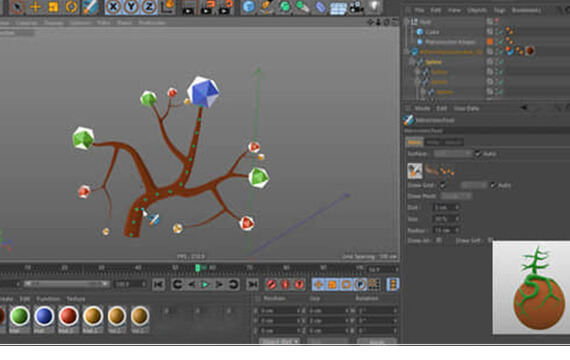Go back in attribute manager history arrow
The image size is (570, 360).
coord(524,108)
